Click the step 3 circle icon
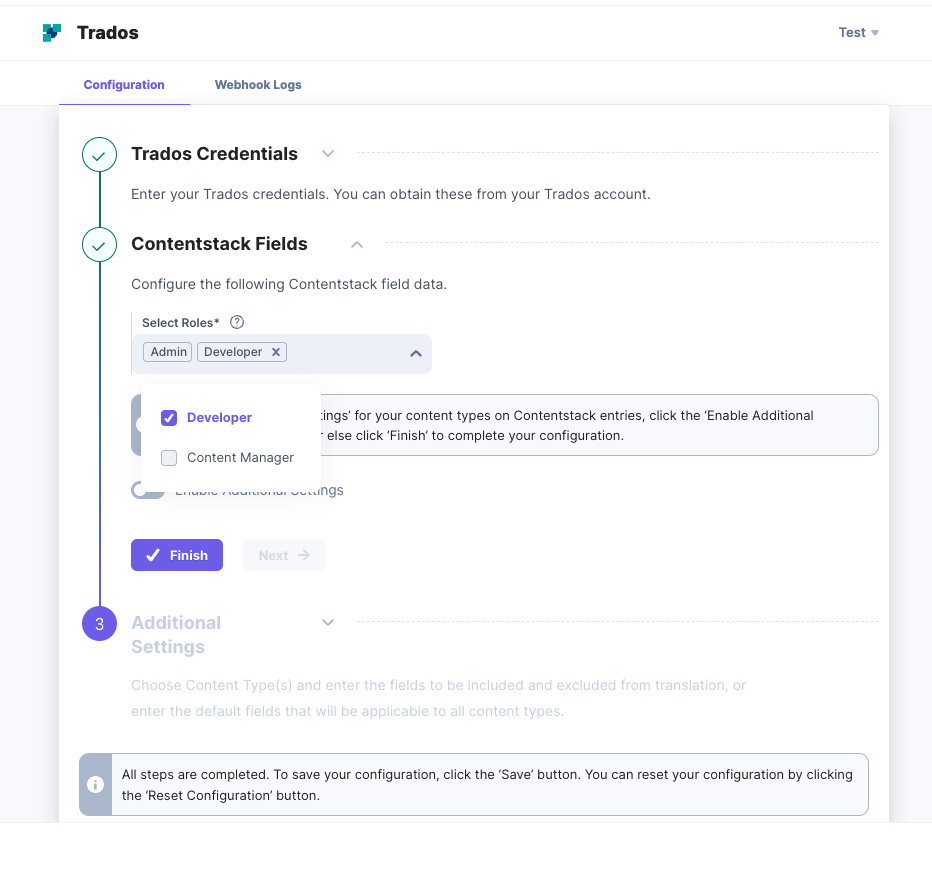 pos(99,623)
